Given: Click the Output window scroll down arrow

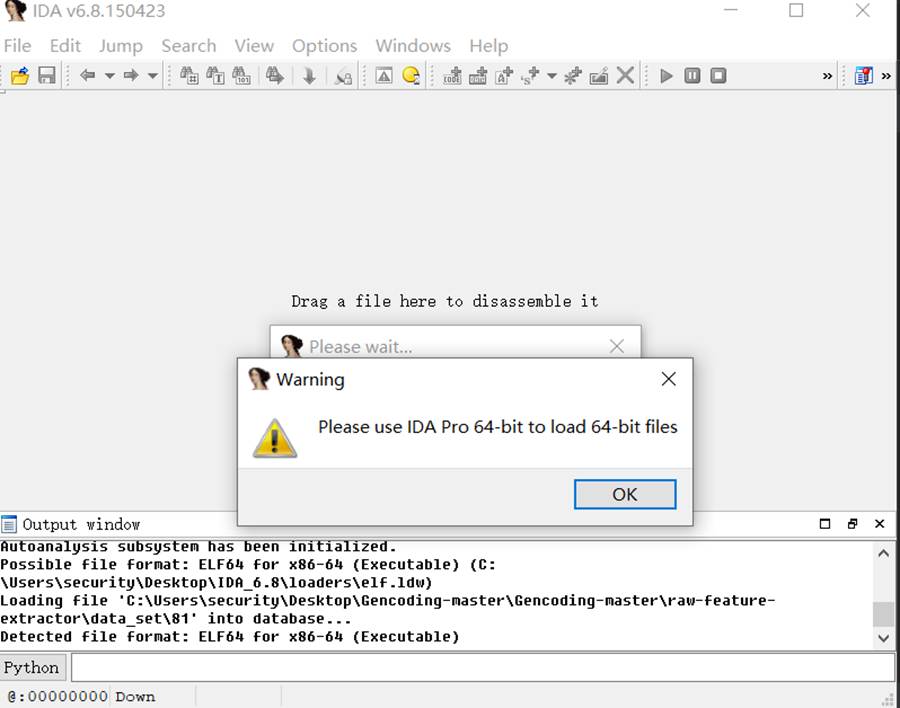Looking at the screenshot, I should [x=883, y=637].
